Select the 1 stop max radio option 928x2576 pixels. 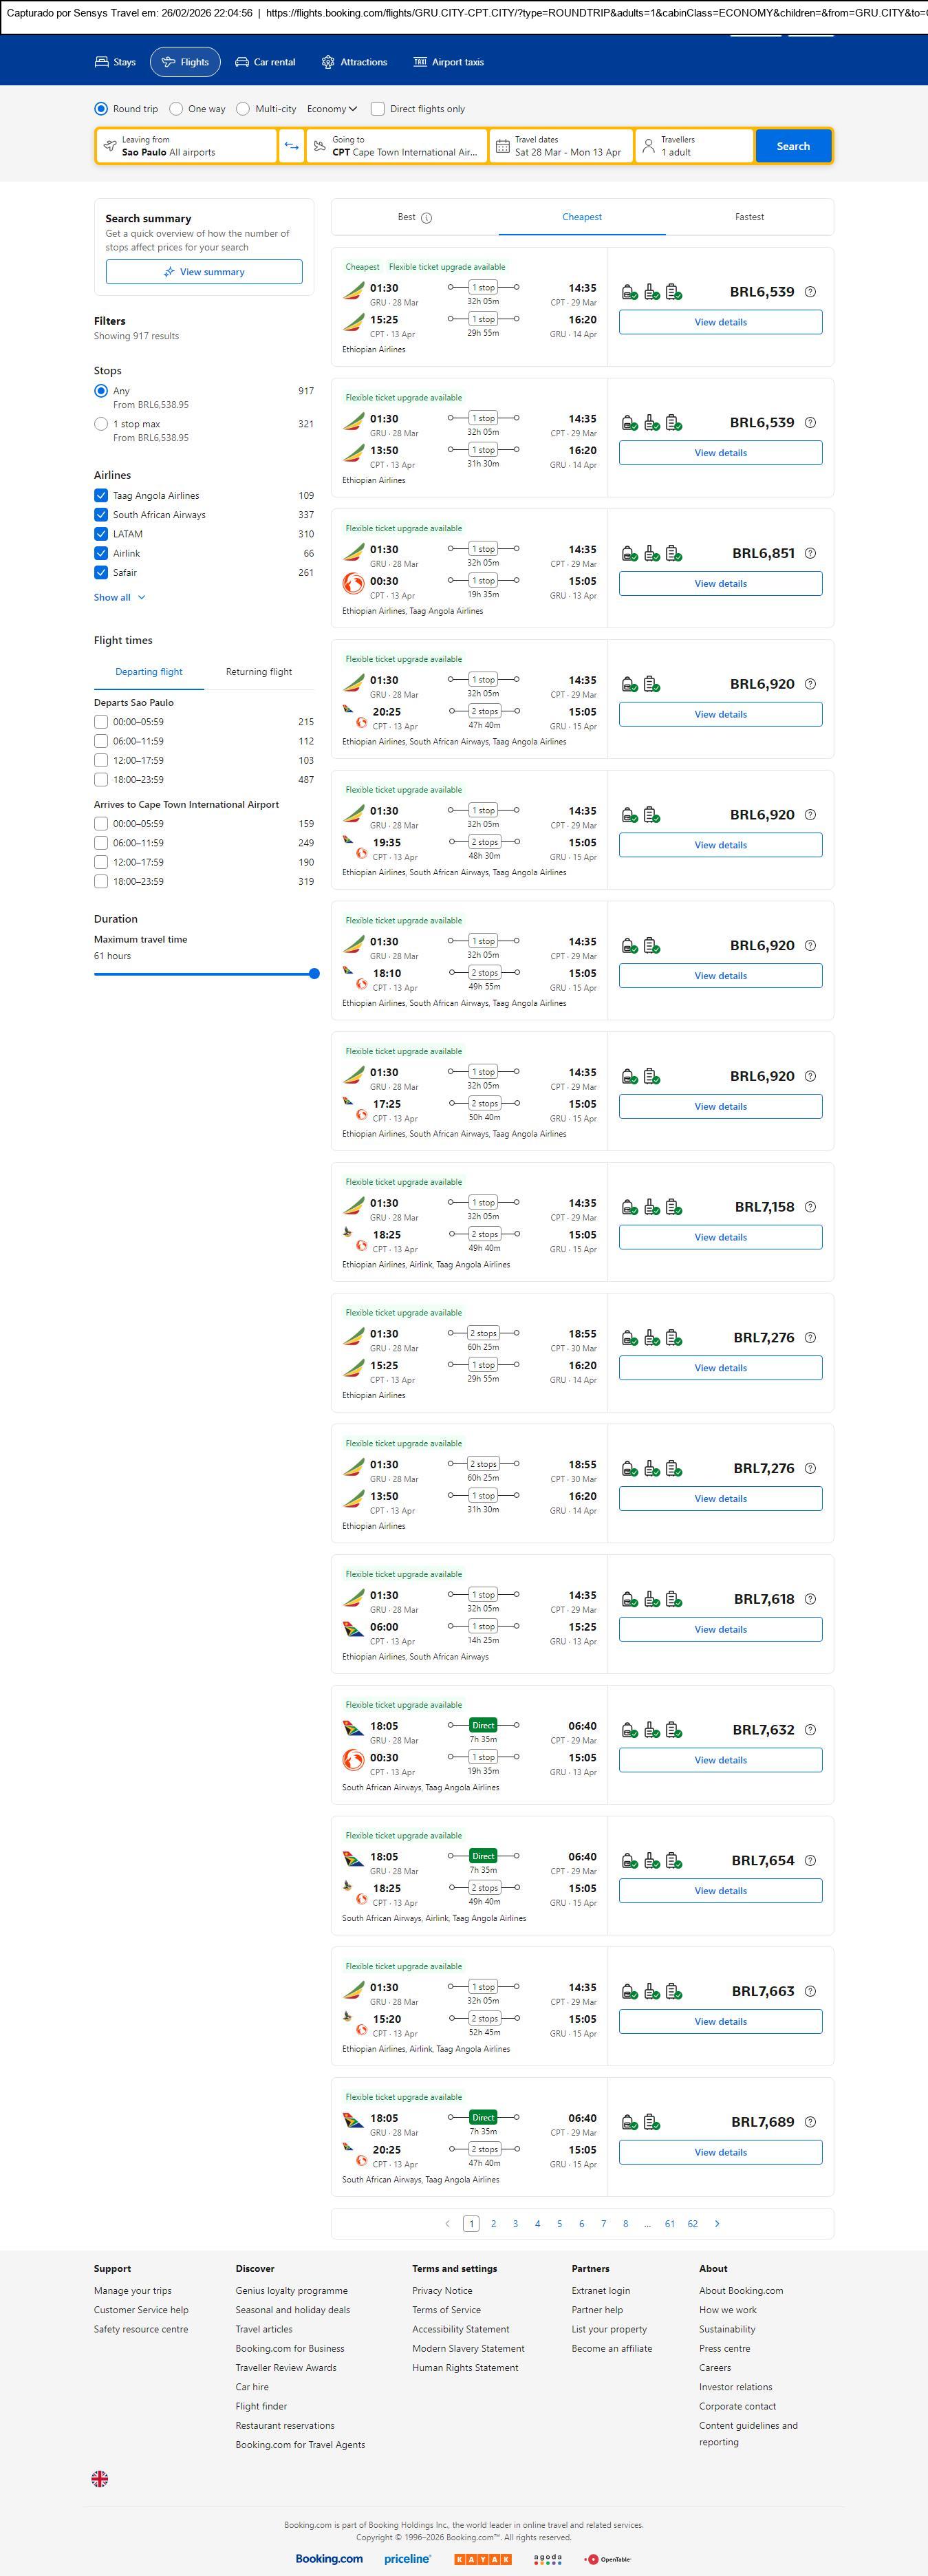(101, 424)
